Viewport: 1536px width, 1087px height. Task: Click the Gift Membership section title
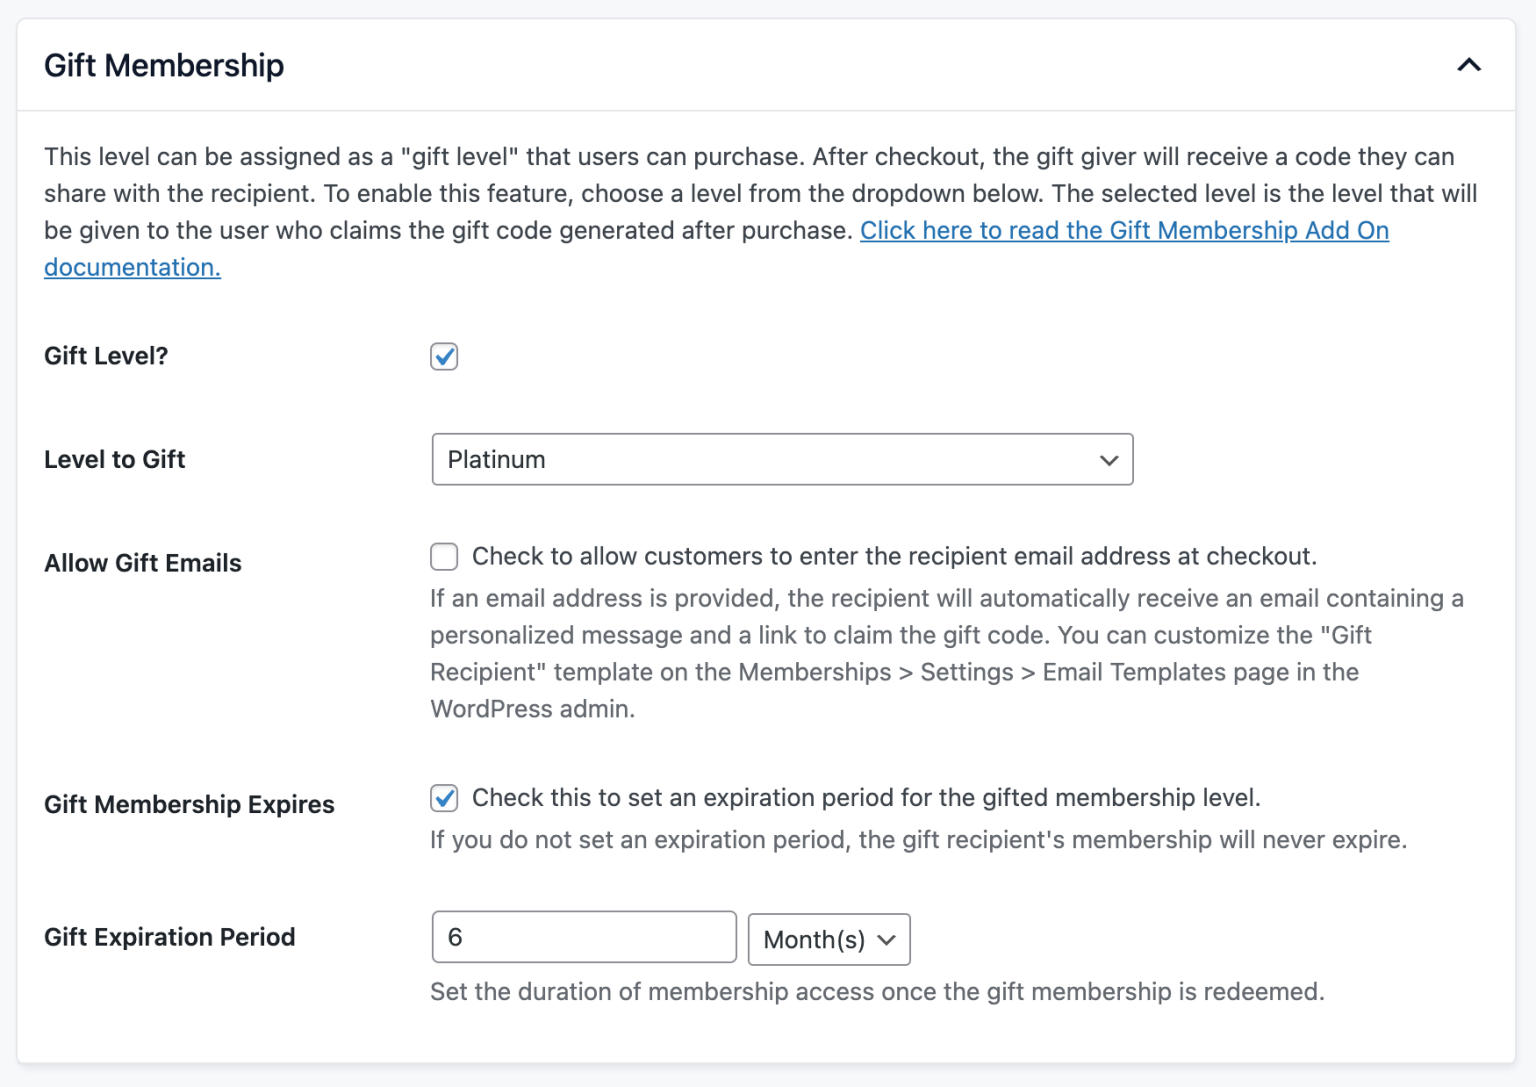point(163,64)
